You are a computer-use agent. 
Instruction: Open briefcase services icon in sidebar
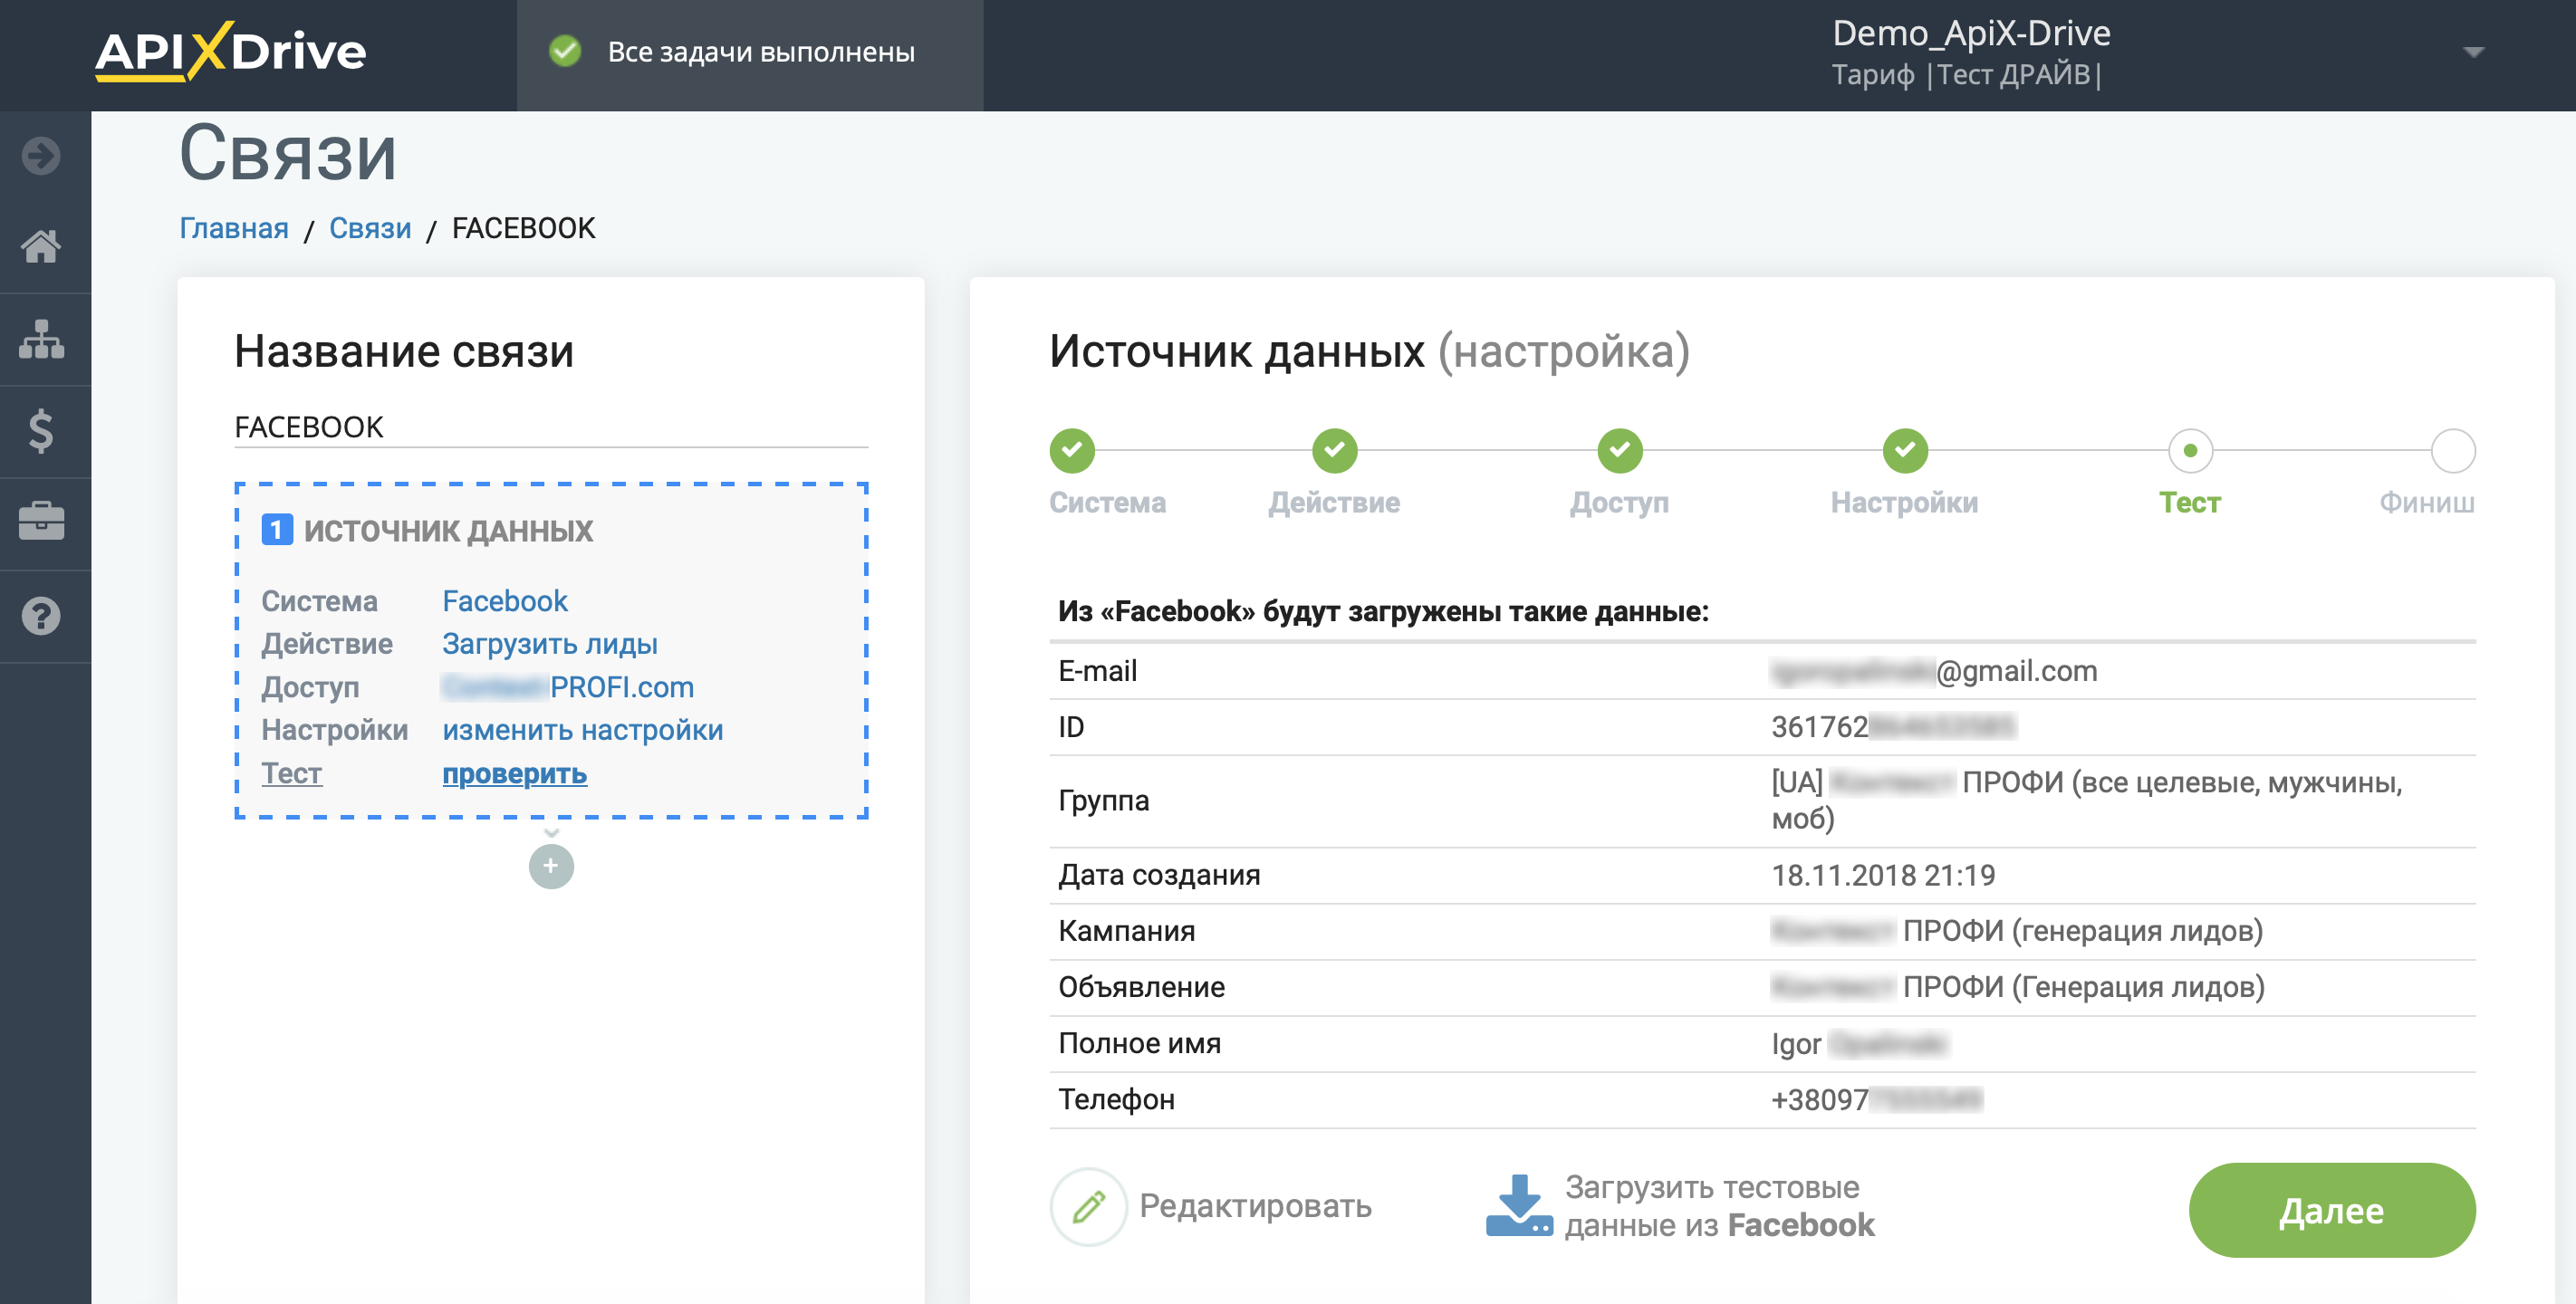pyautogui.click(x=41, y=521)
